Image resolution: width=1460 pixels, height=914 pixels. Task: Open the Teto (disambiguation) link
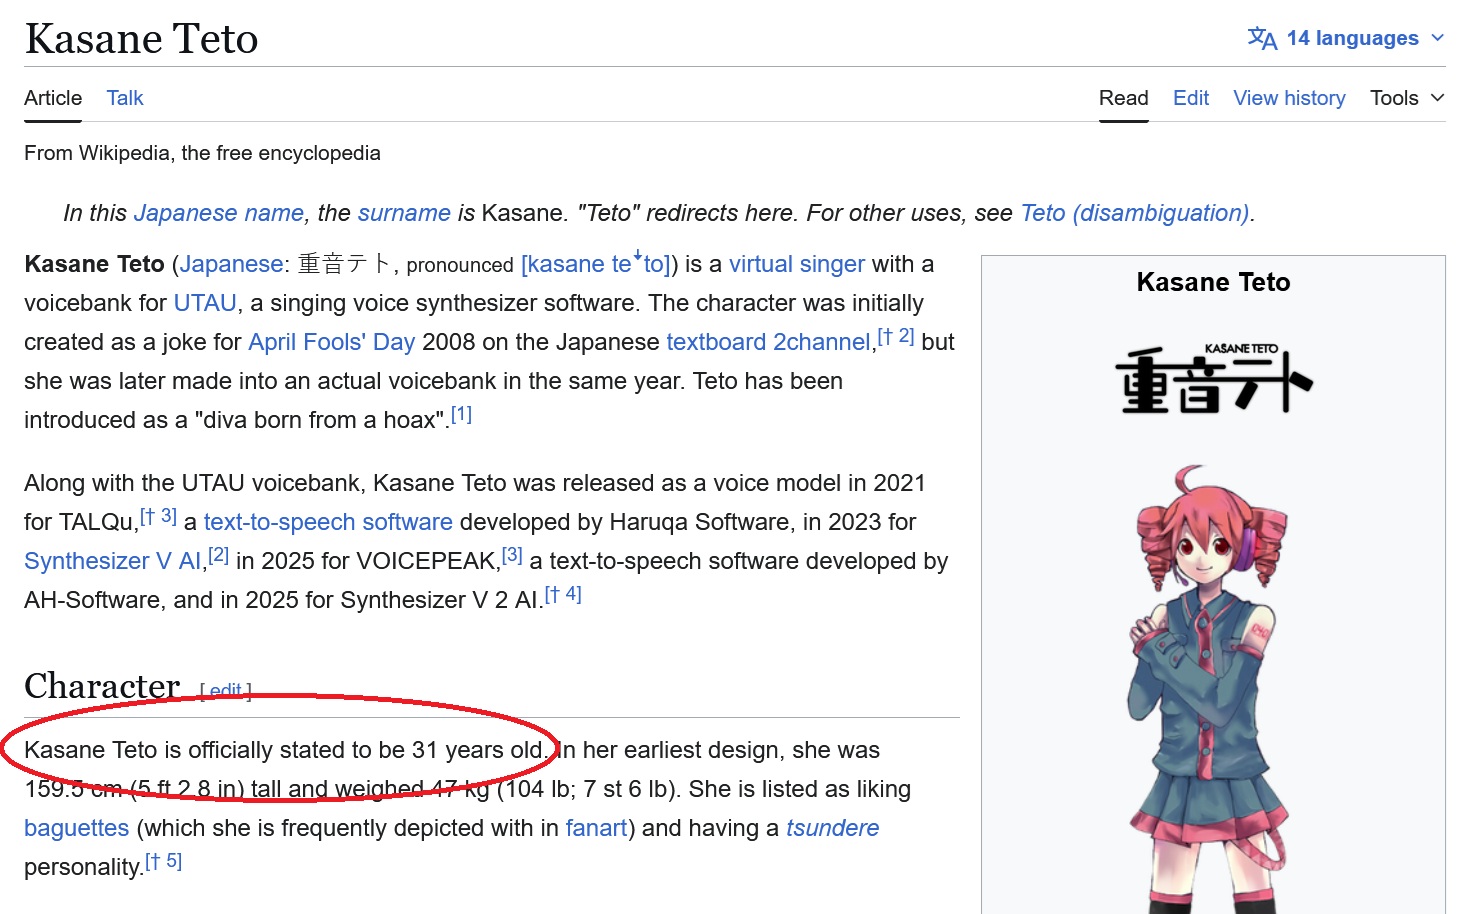click(x=1135, y=213)
